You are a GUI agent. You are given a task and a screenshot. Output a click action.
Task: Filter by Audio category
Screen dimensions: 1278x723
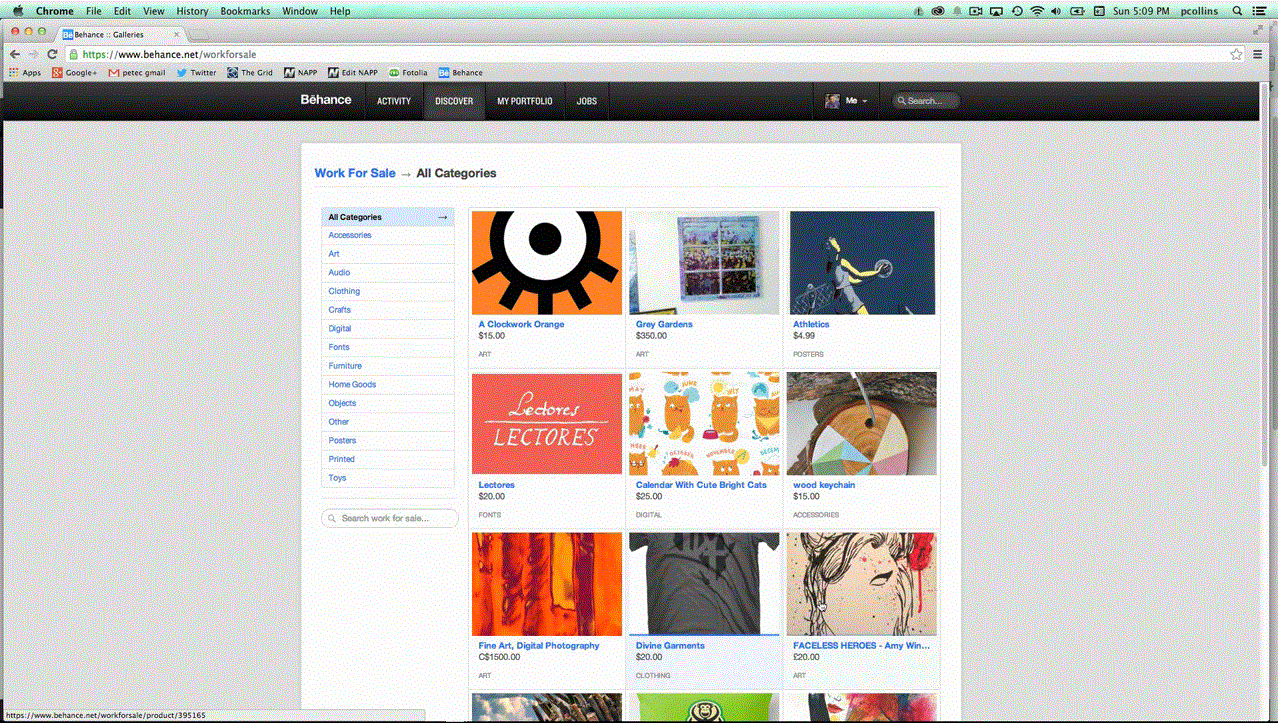(x=339, y=272)
